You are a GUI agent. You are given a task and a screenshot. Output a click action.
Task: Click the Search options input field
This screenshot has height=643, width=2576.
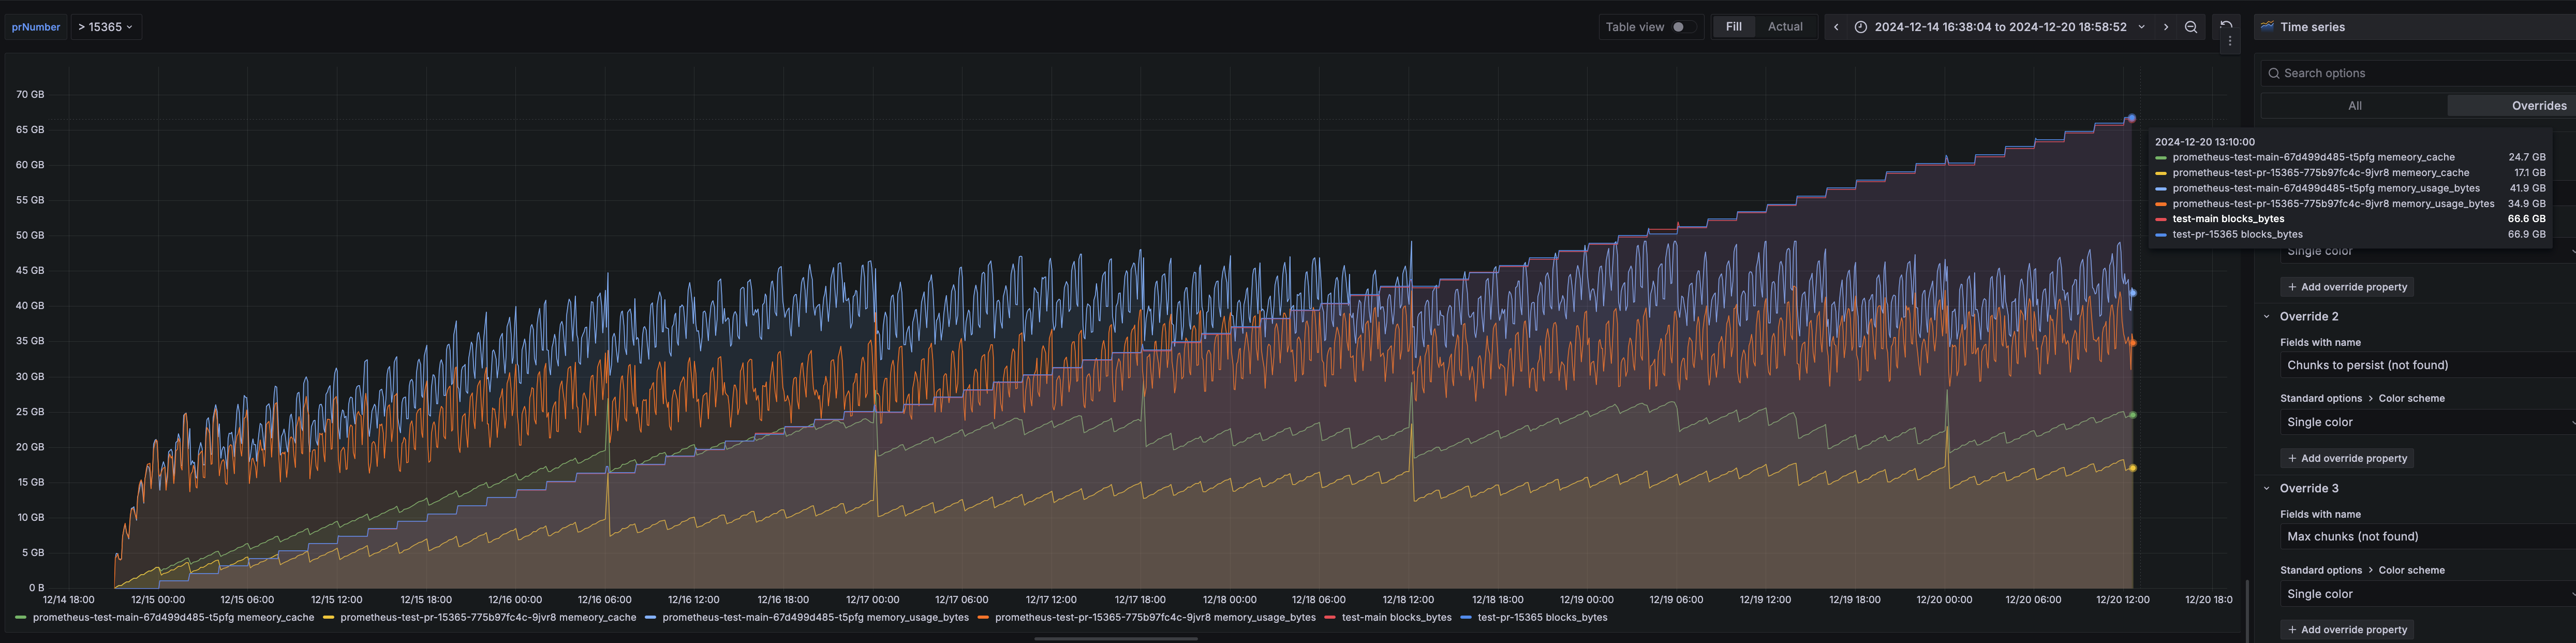click(x=2400, y=73)
